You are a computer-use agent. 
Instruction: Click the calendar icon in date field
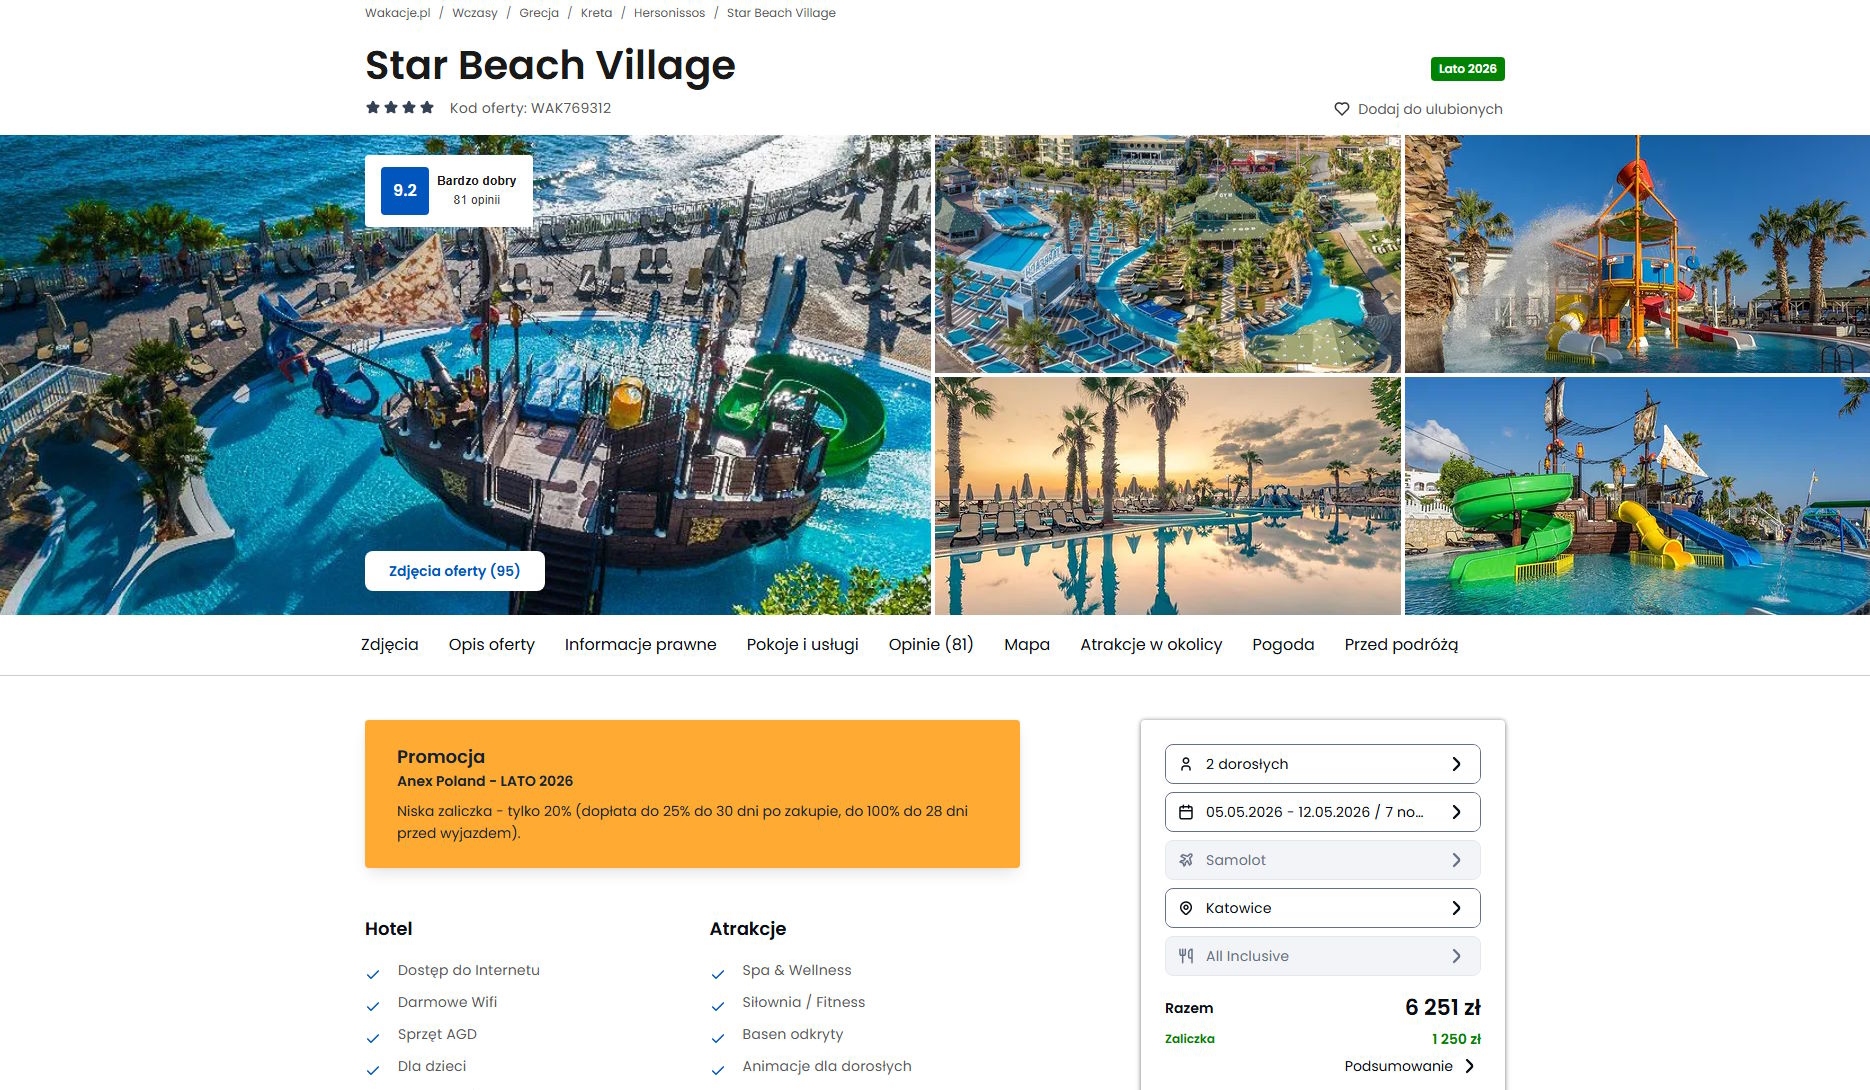(x=1186, y=812)
